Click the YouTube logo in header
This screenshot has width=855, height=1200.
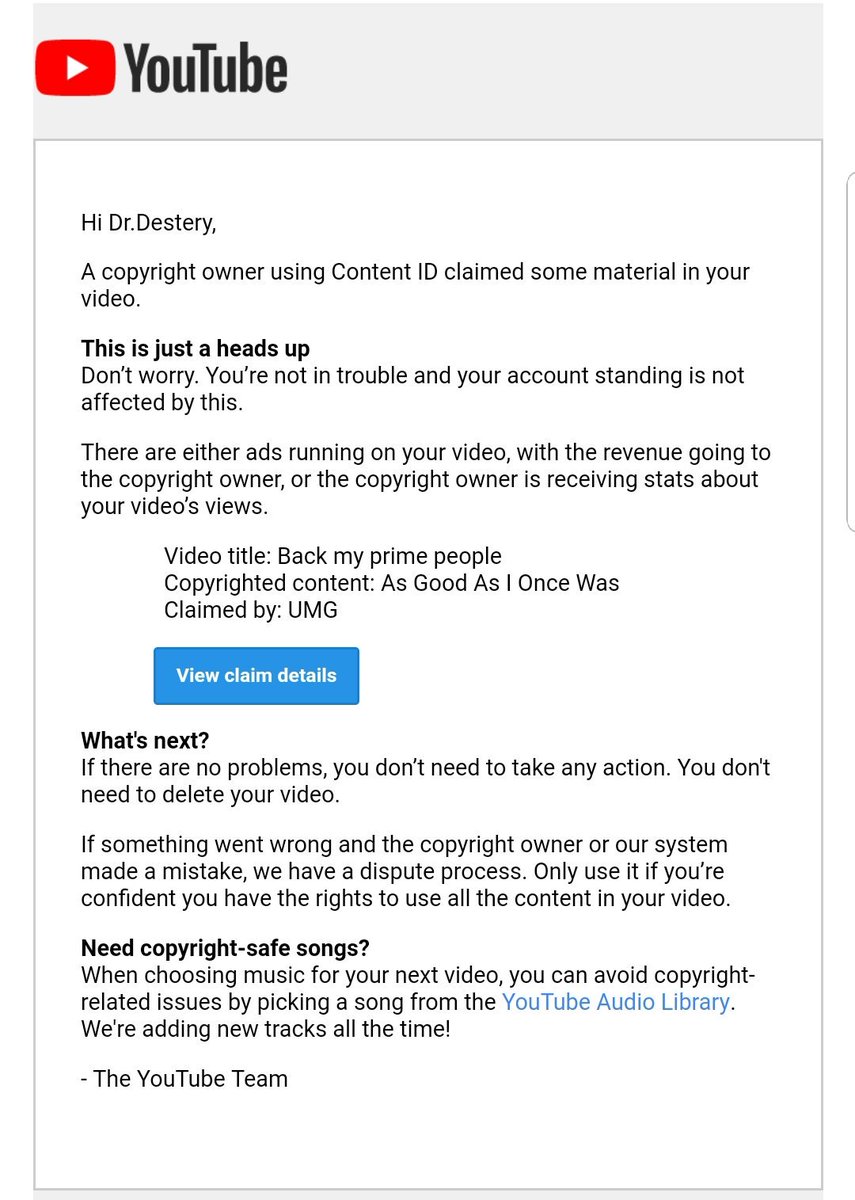tap(161, 67)
